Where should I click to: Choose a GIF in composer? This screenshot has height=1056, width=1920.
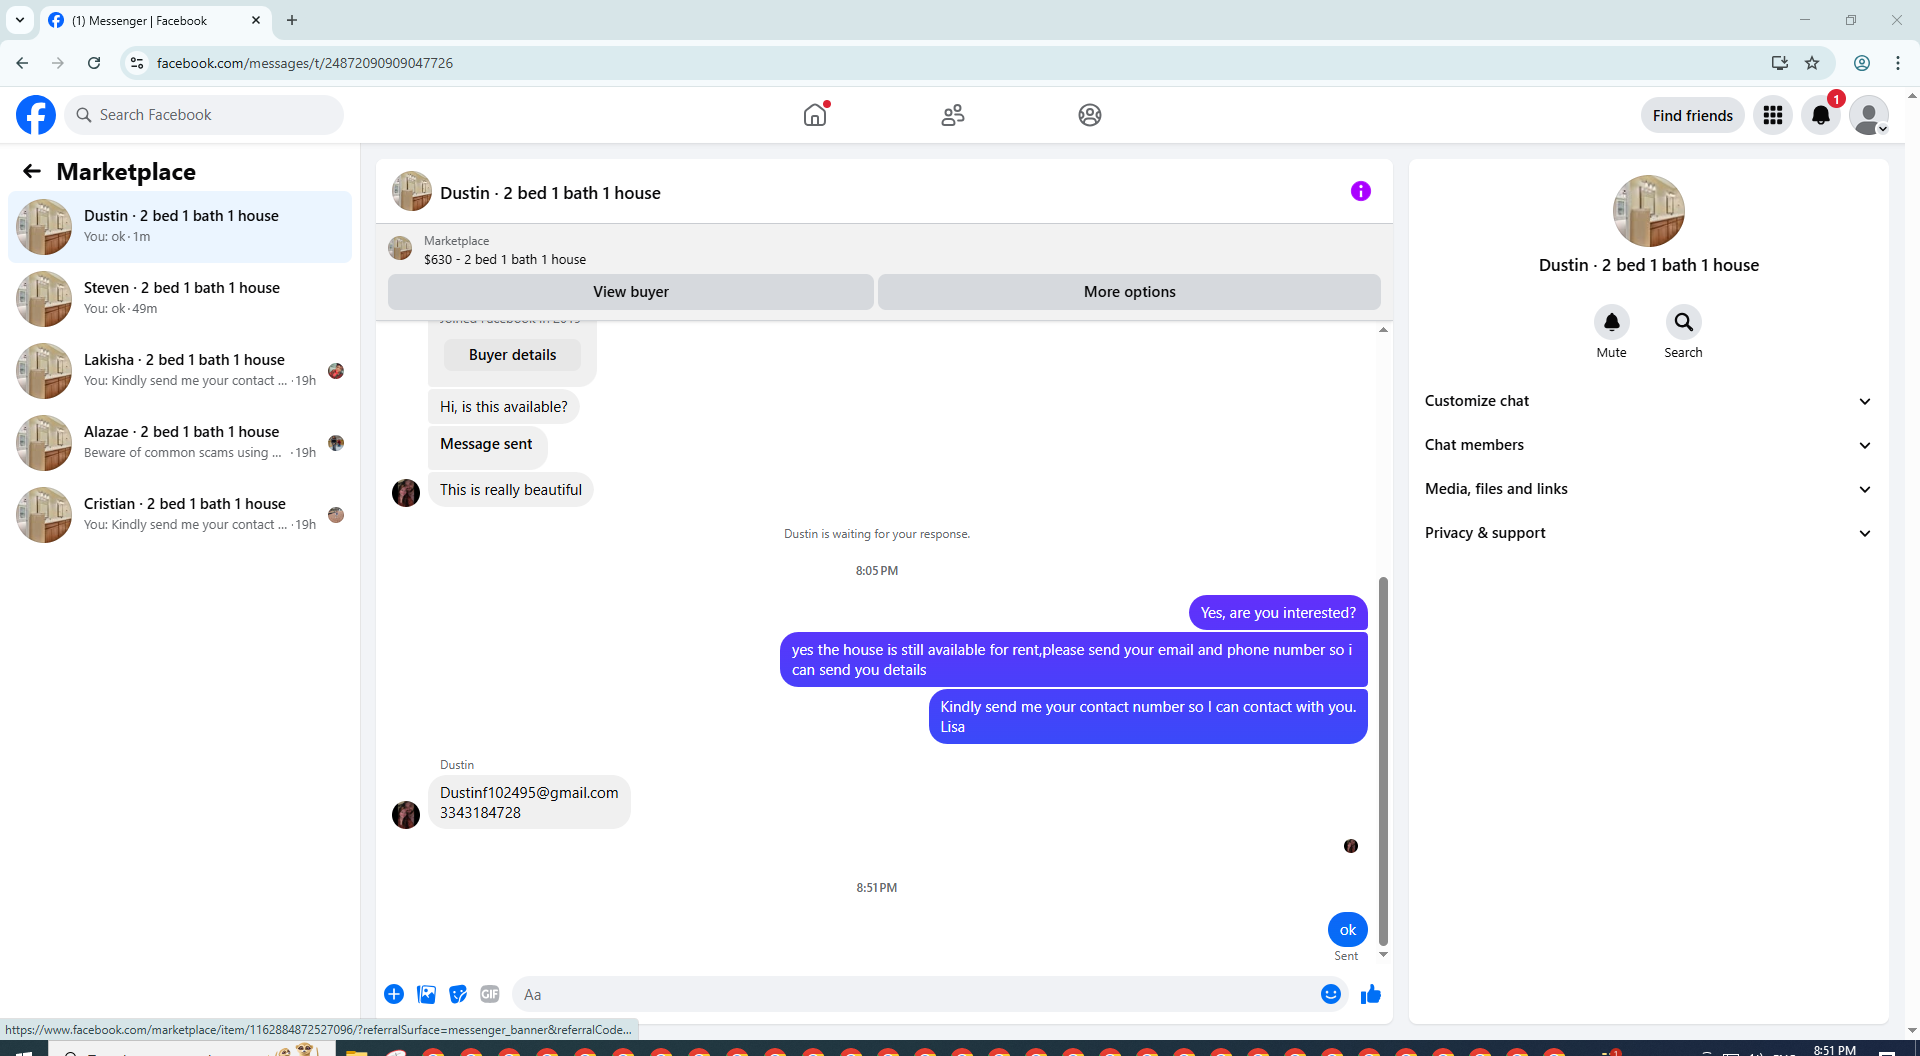click(x=490, y=994)
